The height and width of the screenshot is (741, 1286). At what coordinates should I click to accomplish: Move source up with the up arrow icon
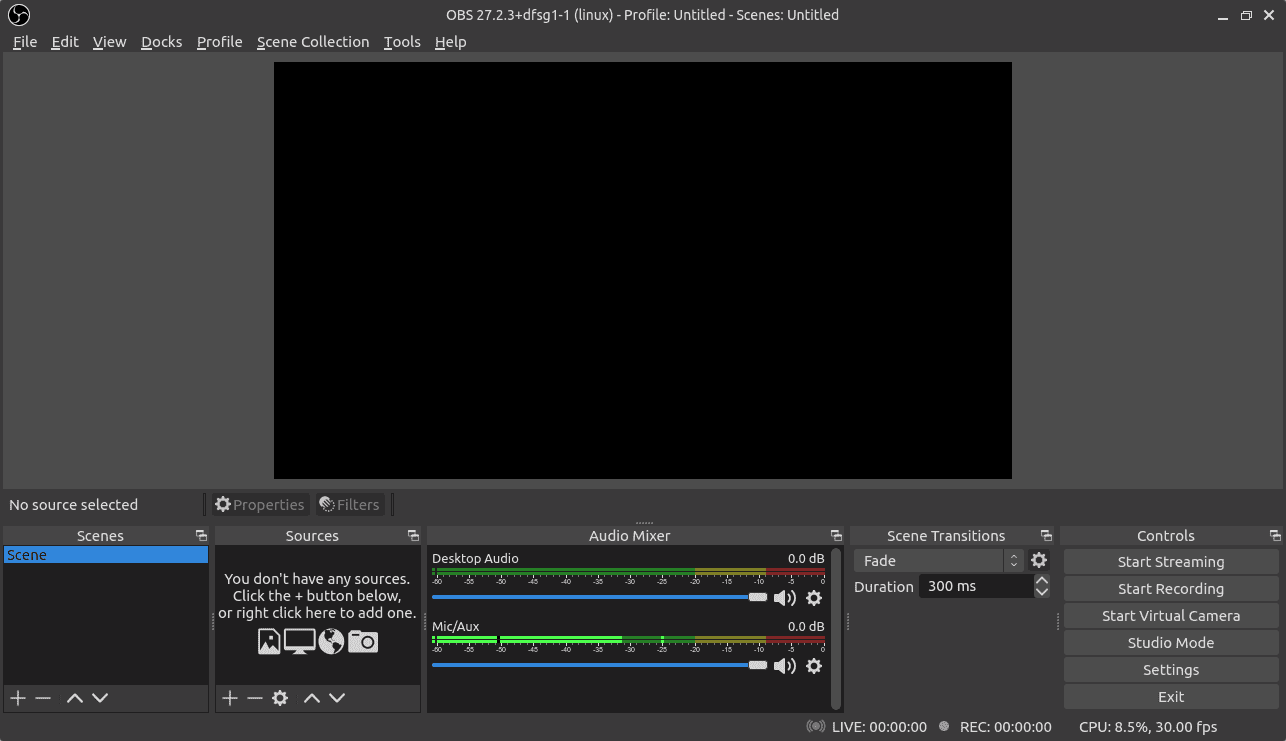tap(311, 698)
